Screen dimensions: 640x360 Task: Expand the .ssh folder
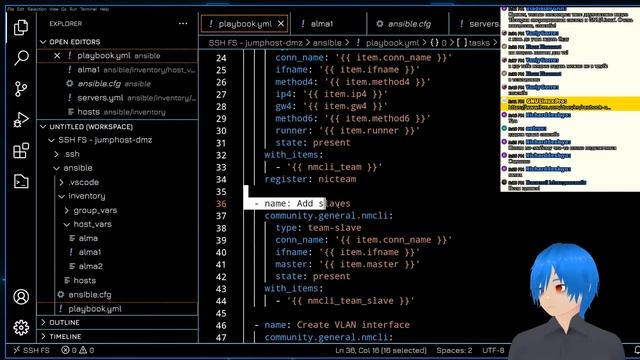56,154
